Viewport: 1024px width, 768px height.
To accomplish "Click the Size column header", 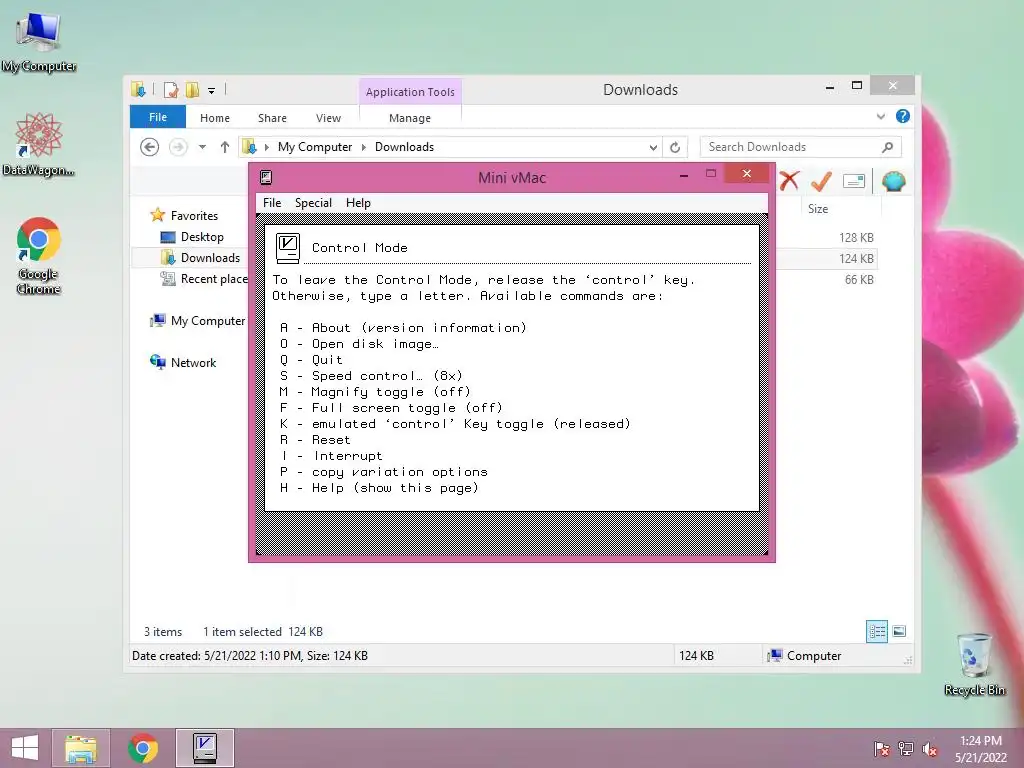I will (x=818, y=209).
